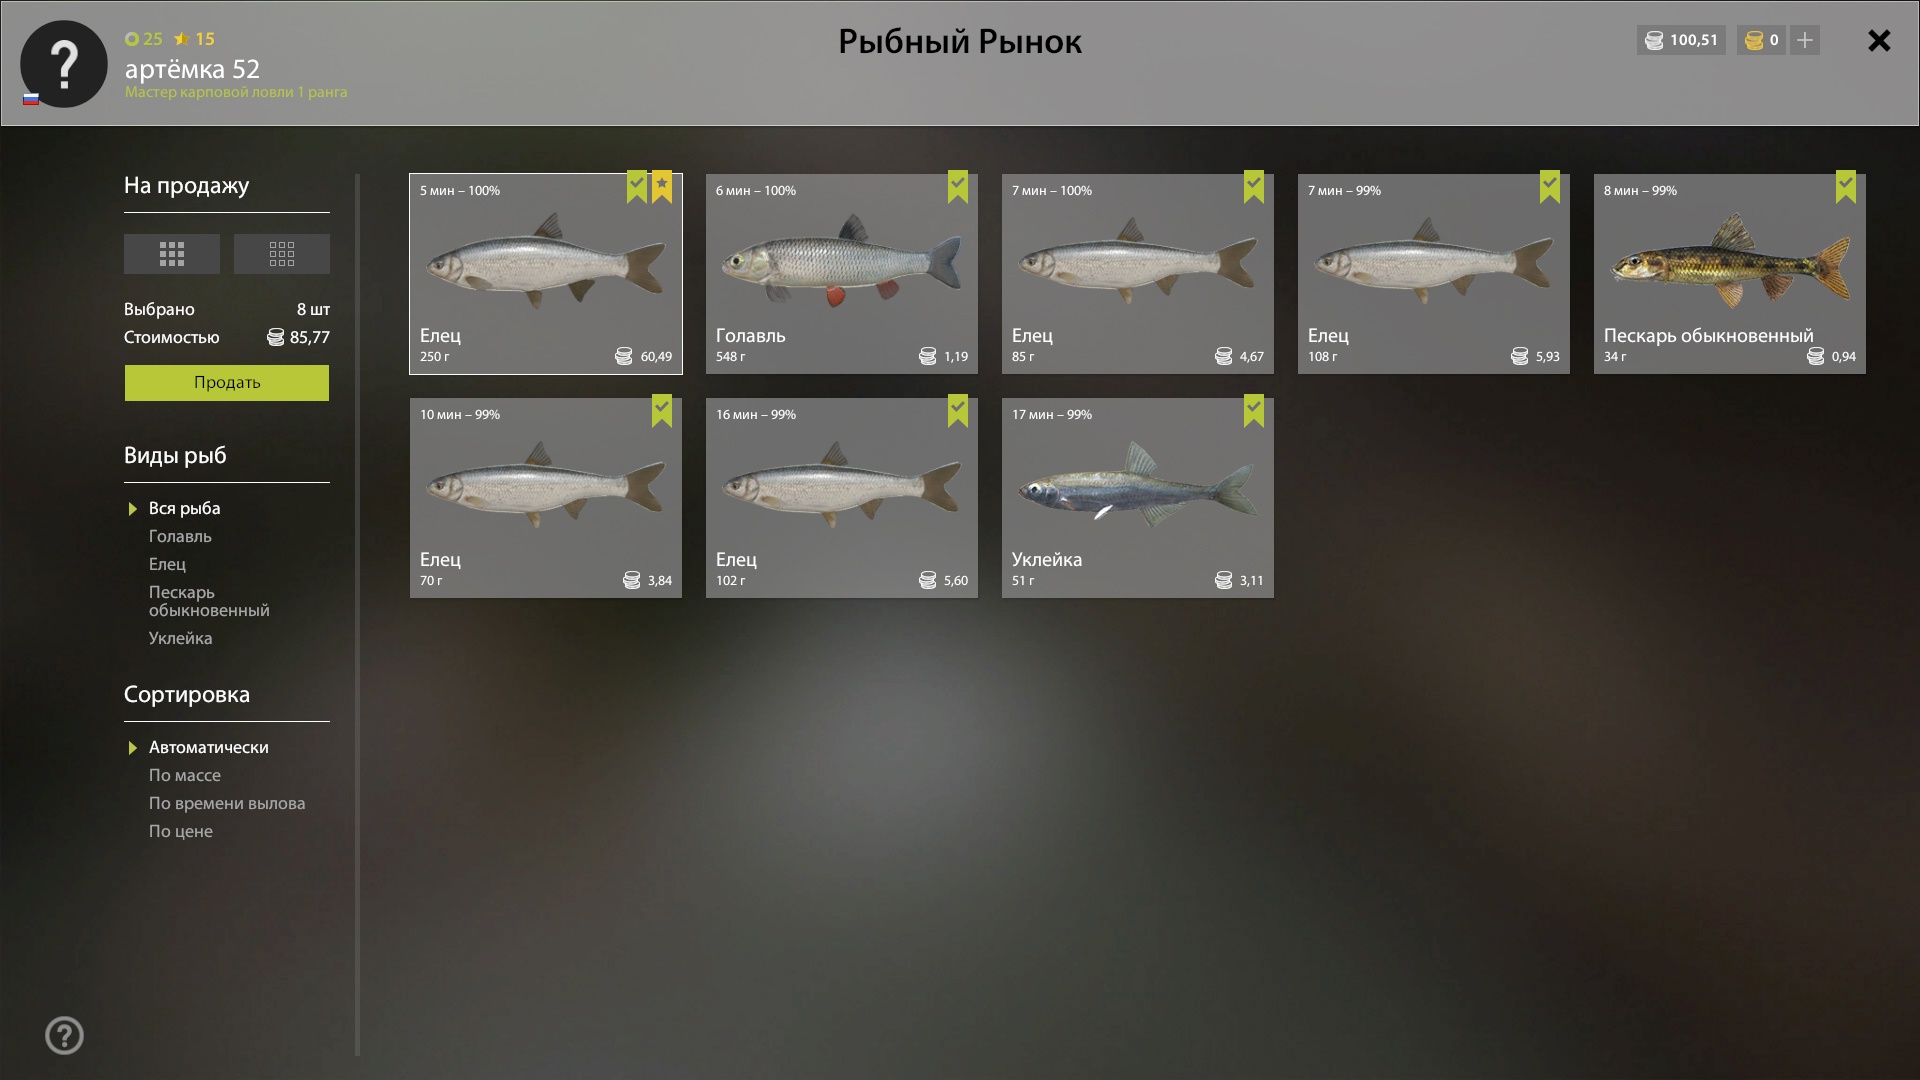Image resolution: width=1920 pixels, height=1080 pixels.
Task: Click the star trophy badge on 250 g Елец
Action: pos(662,187)
